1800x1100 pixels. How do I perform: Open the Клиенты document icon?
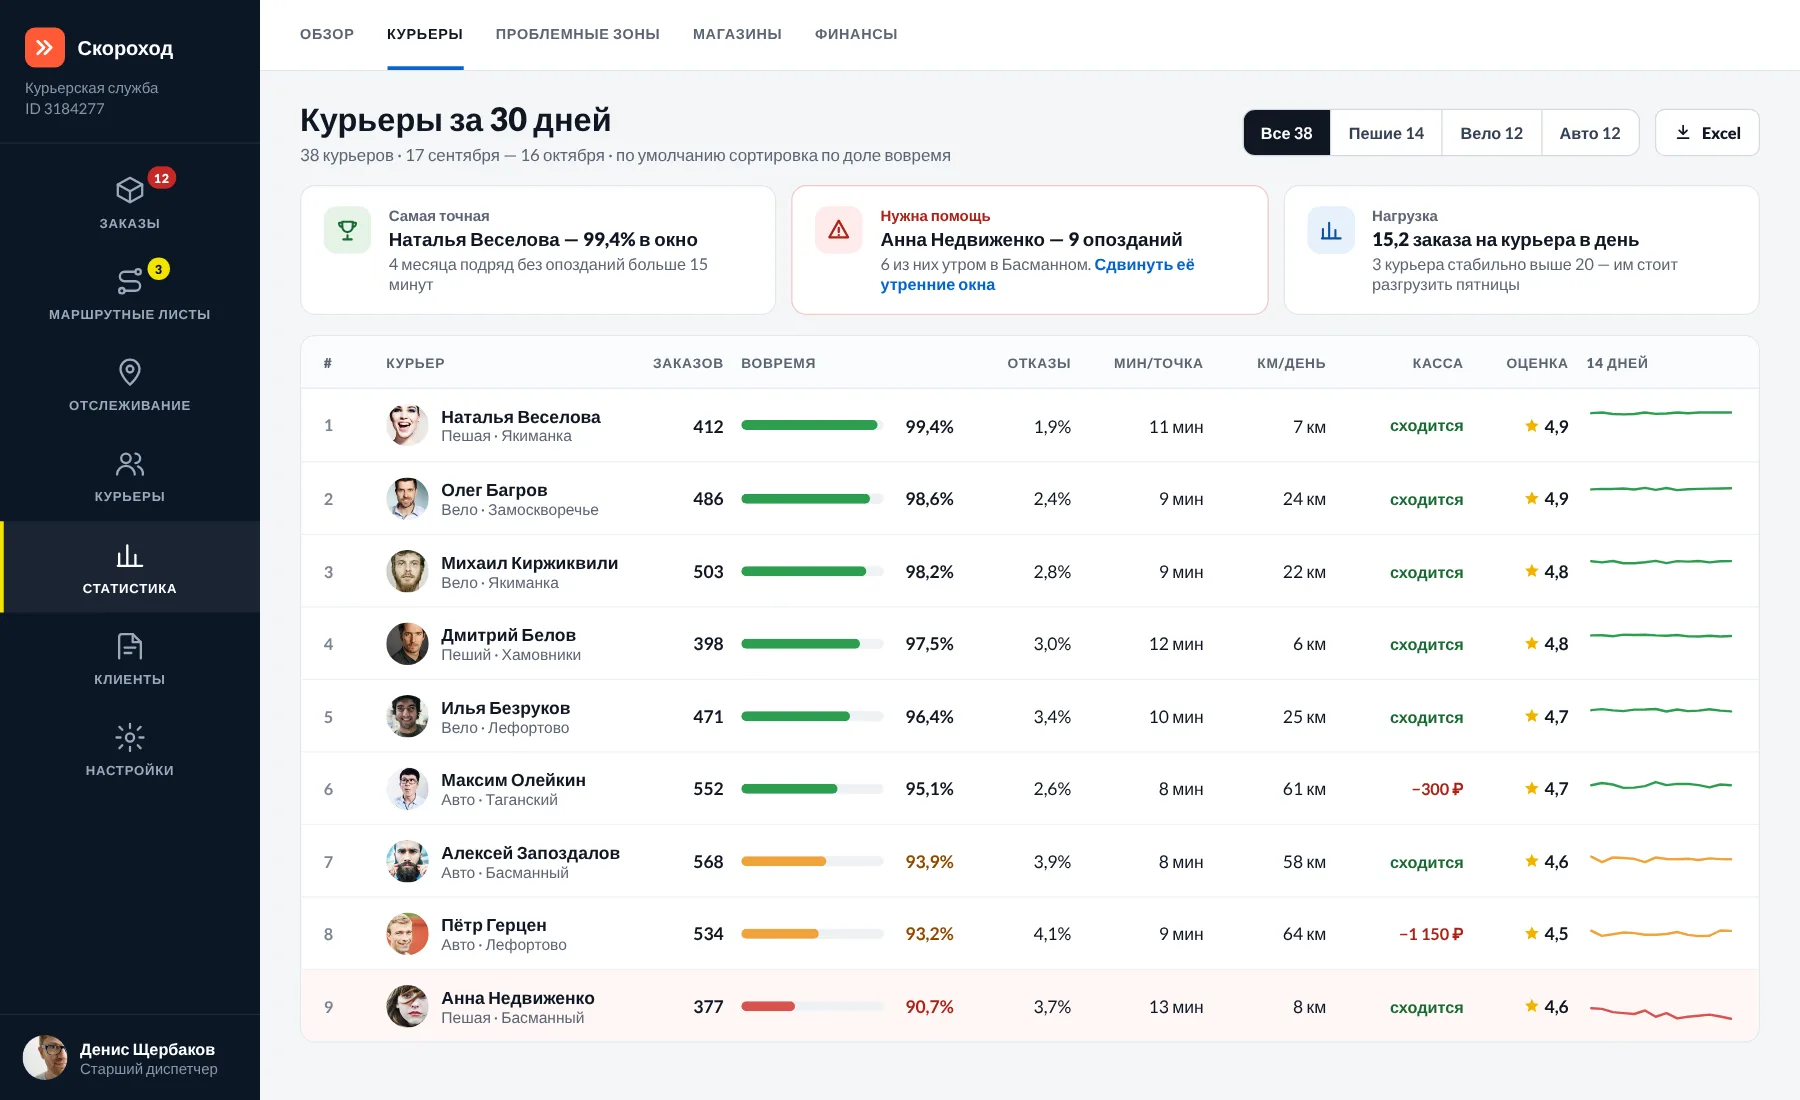130,646
